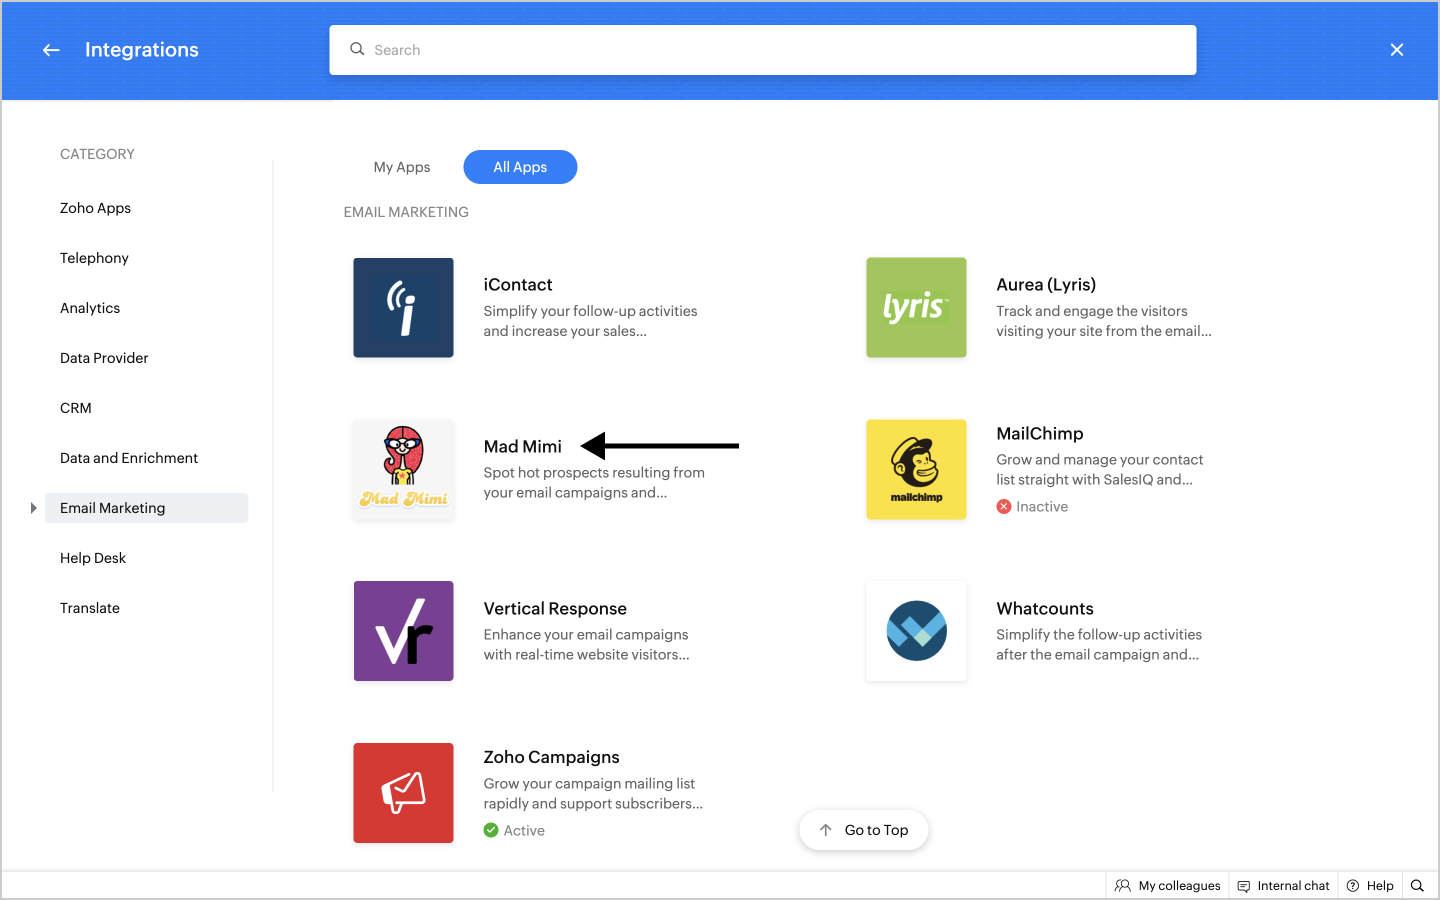Click the Zoho Campaigns title
This screenshot has width=1440, height=900.
coord(552,757)
